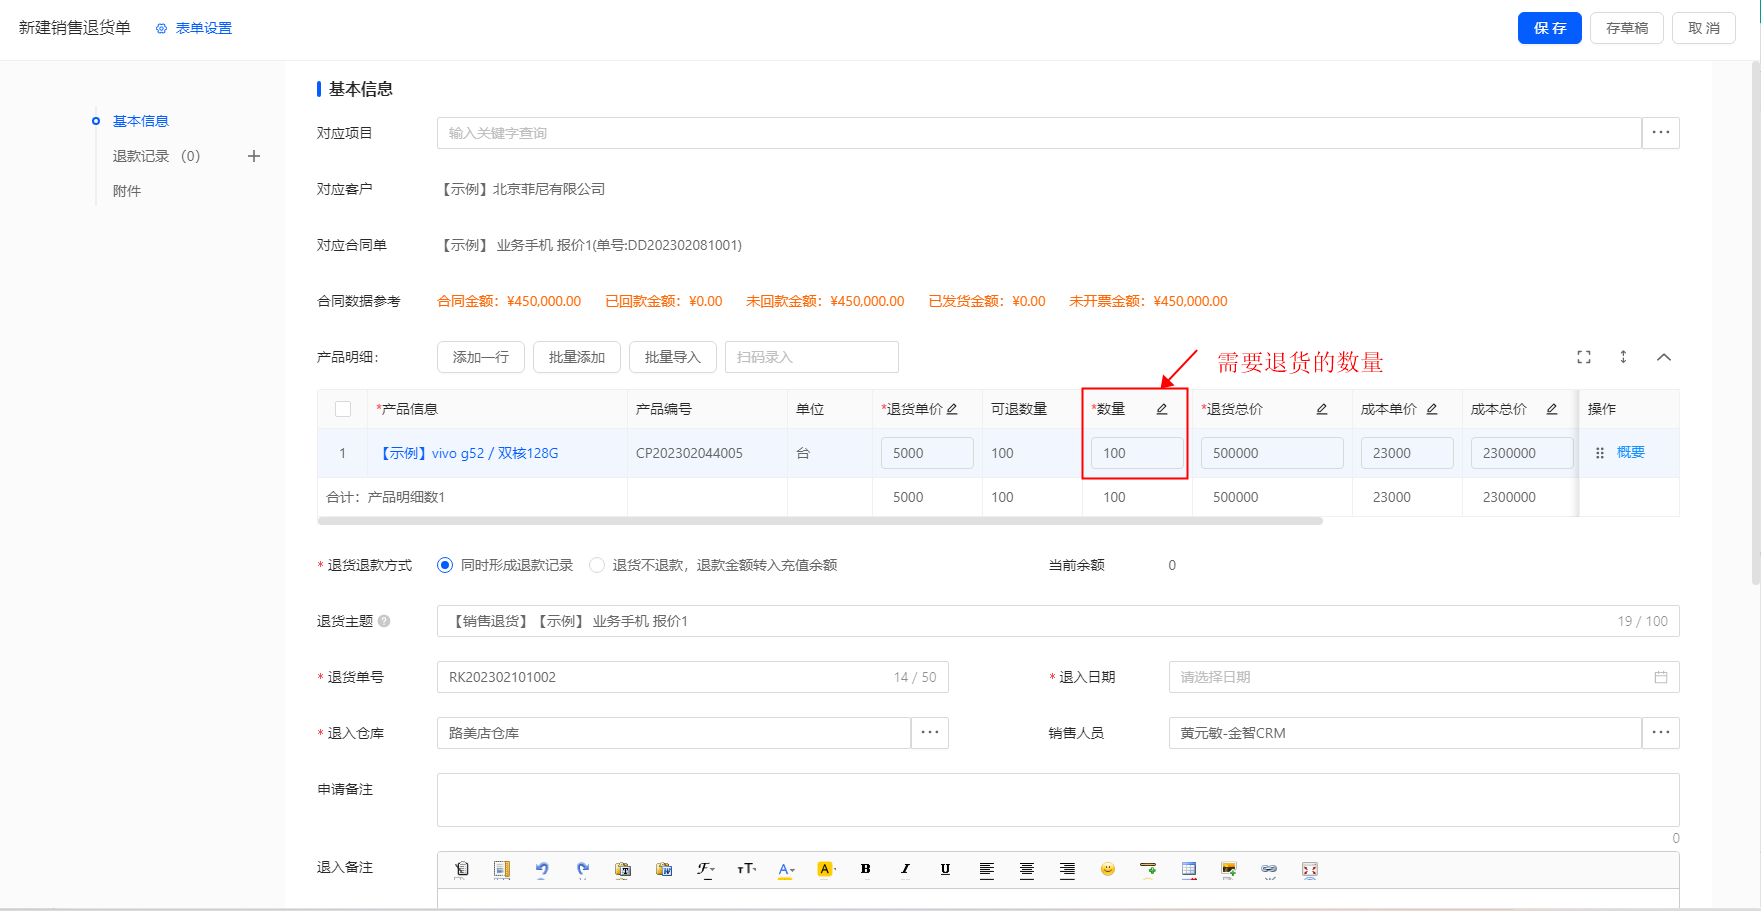Click the 申请备注 text area

[x=1058, y=800]
